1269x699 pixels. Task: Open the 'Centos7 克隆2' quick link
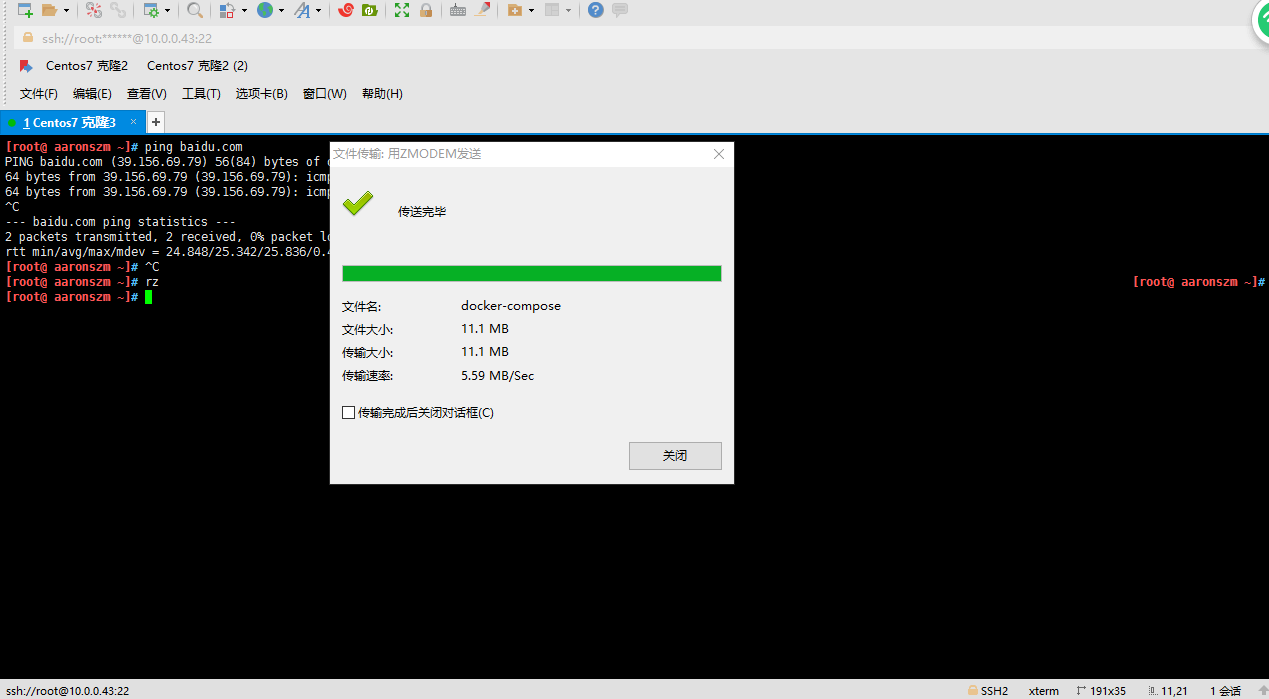coord(87,66)
